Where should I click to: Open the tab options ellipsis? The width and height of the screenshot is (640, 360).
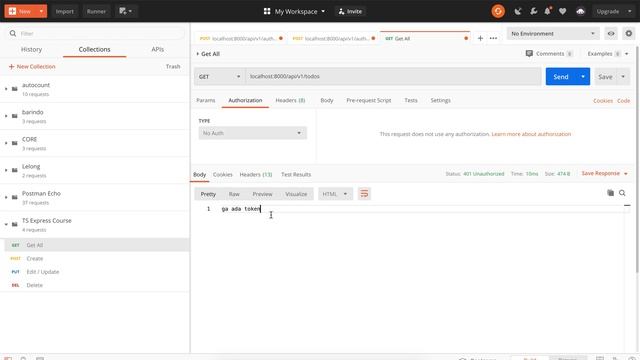[493, 38]
